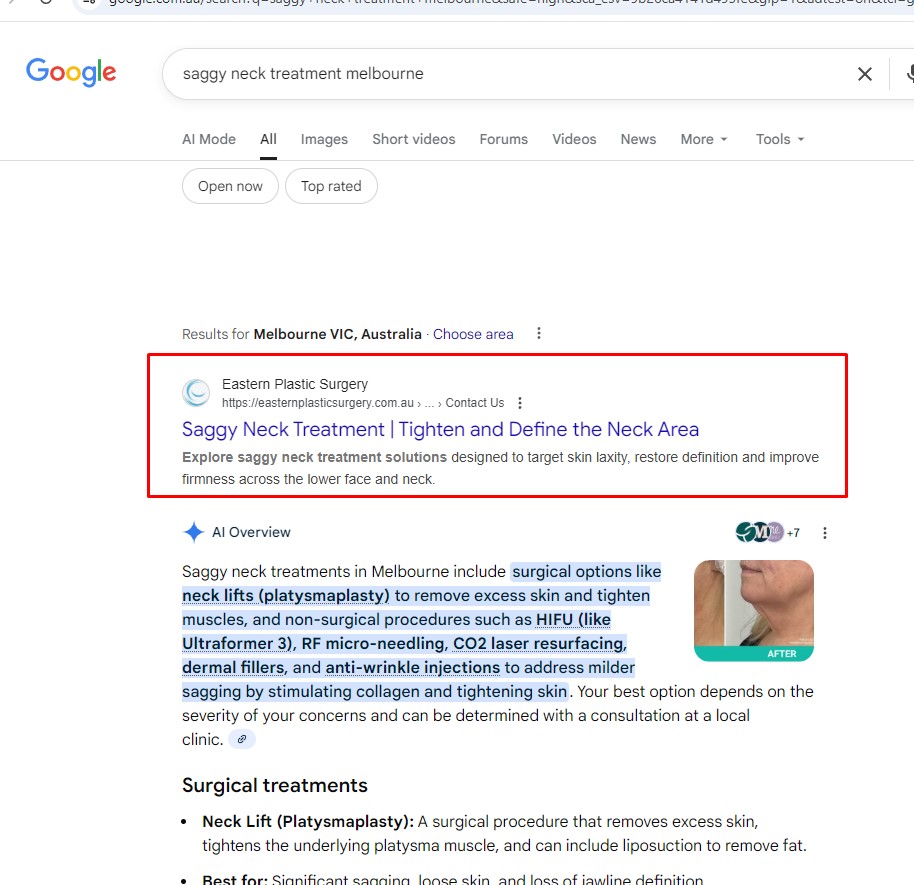This screenshot has height=885, width=914.
Task: Clear the search box with X icon
Action: 864,74
